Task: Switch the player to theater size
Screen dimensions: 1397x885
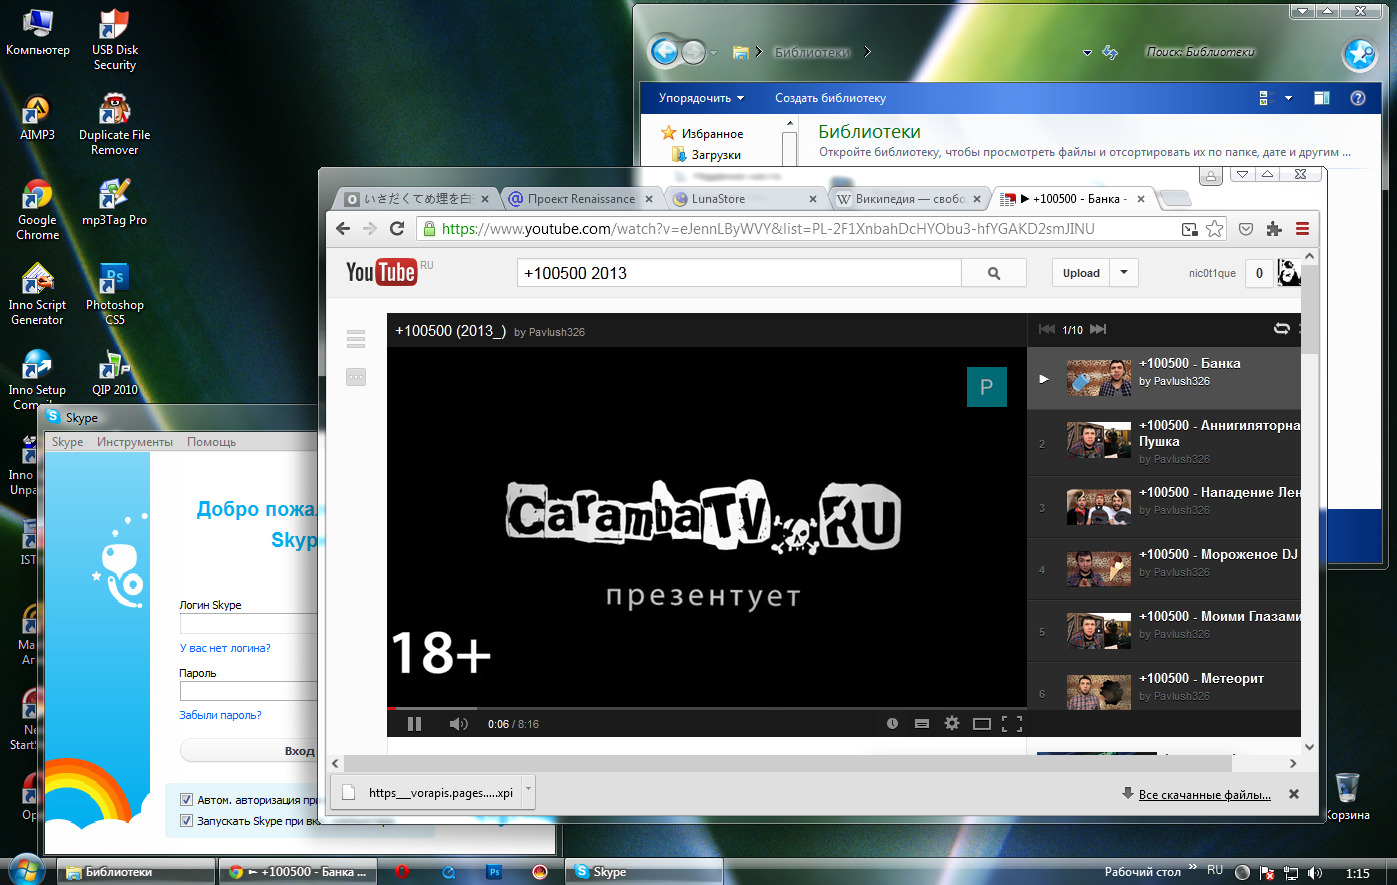Action: coord(982,724)
